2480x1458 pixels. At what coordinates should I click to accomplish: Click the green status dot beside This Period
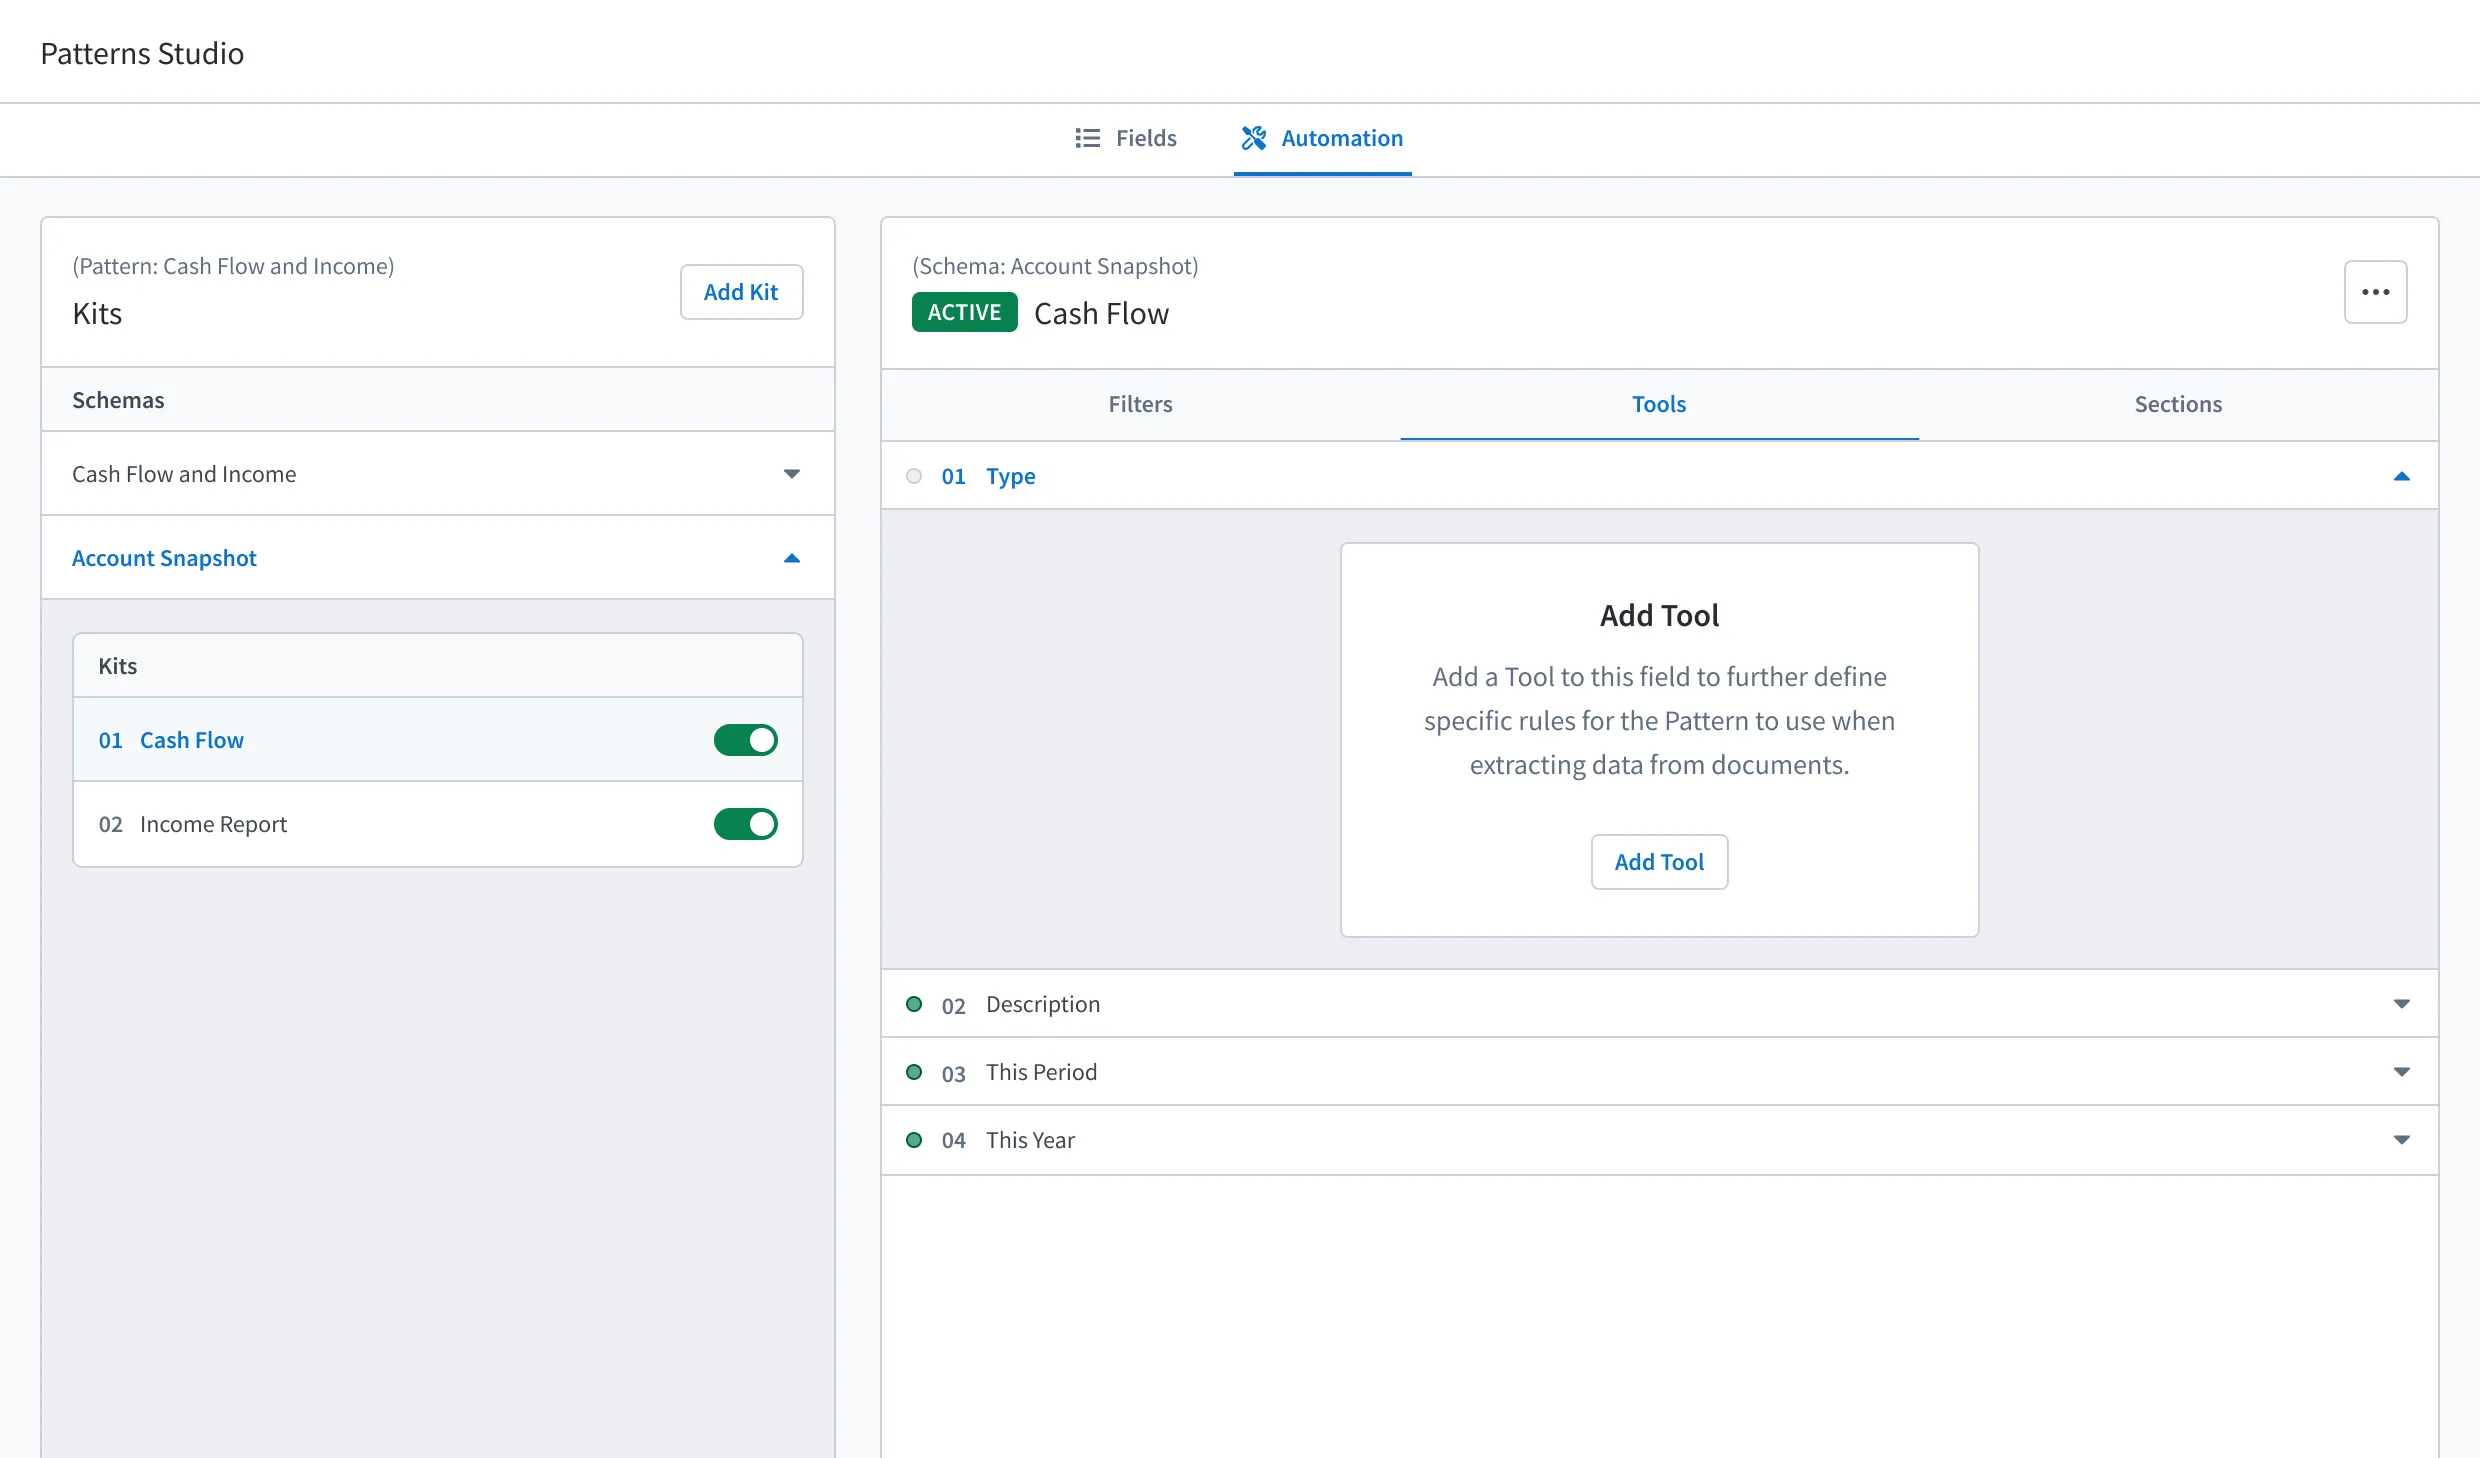coord(914,1072)
